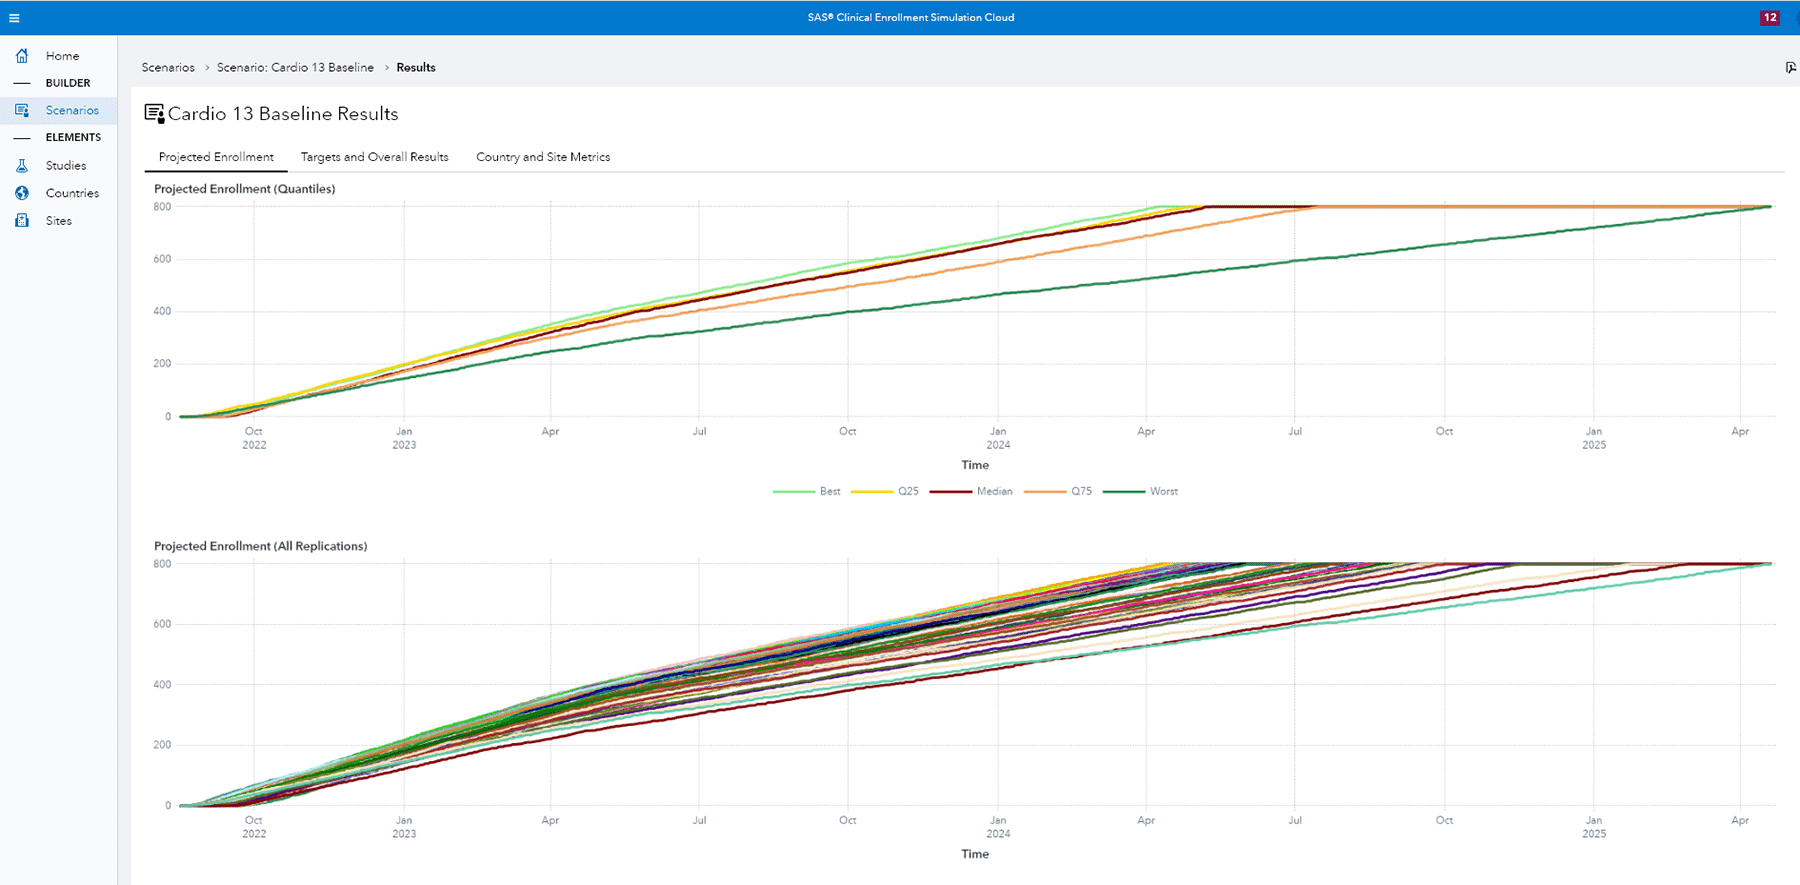Collapse the BUILDER sidebar section
This screenshot has width=1800, height=885.
coord(22,83)
